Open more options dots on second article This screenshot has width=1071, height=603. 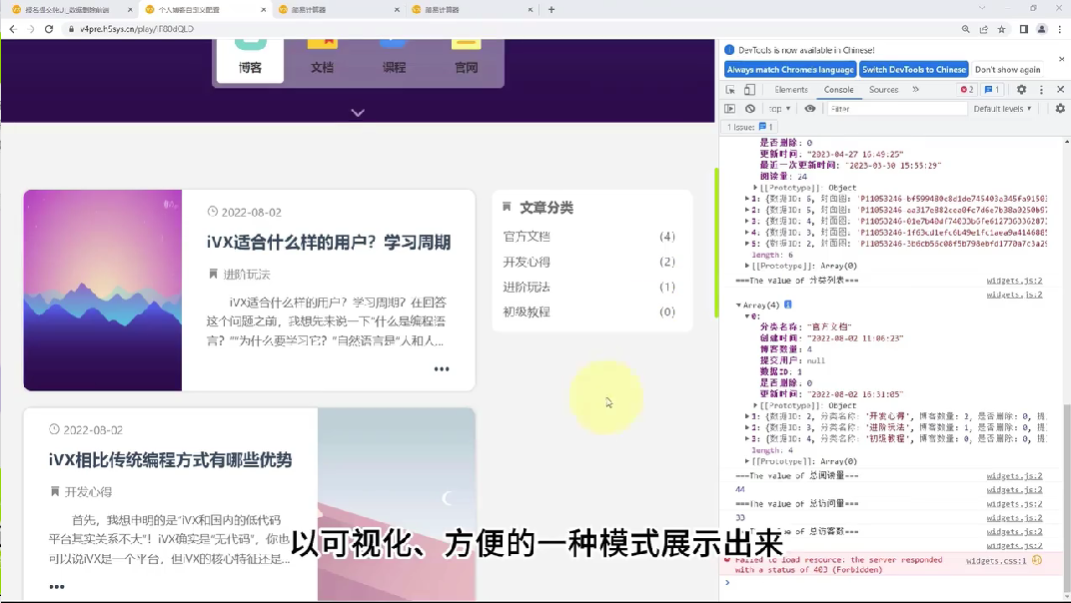pos(57,587)
